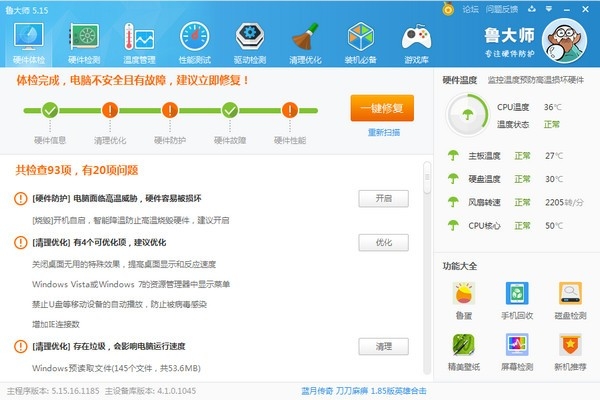The height and width of the screenshot is (400, 600).
Task: Open the 磁盘检测 disk detection icon
Action: [x=570, y=294]
